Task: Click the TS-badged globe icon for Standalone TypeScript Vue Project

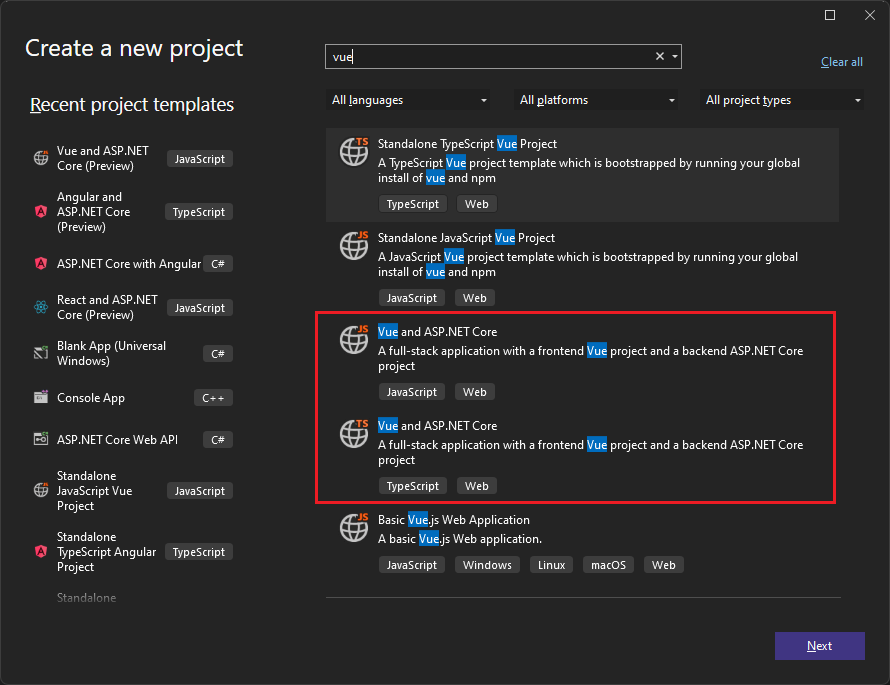Action: [354, 151]
